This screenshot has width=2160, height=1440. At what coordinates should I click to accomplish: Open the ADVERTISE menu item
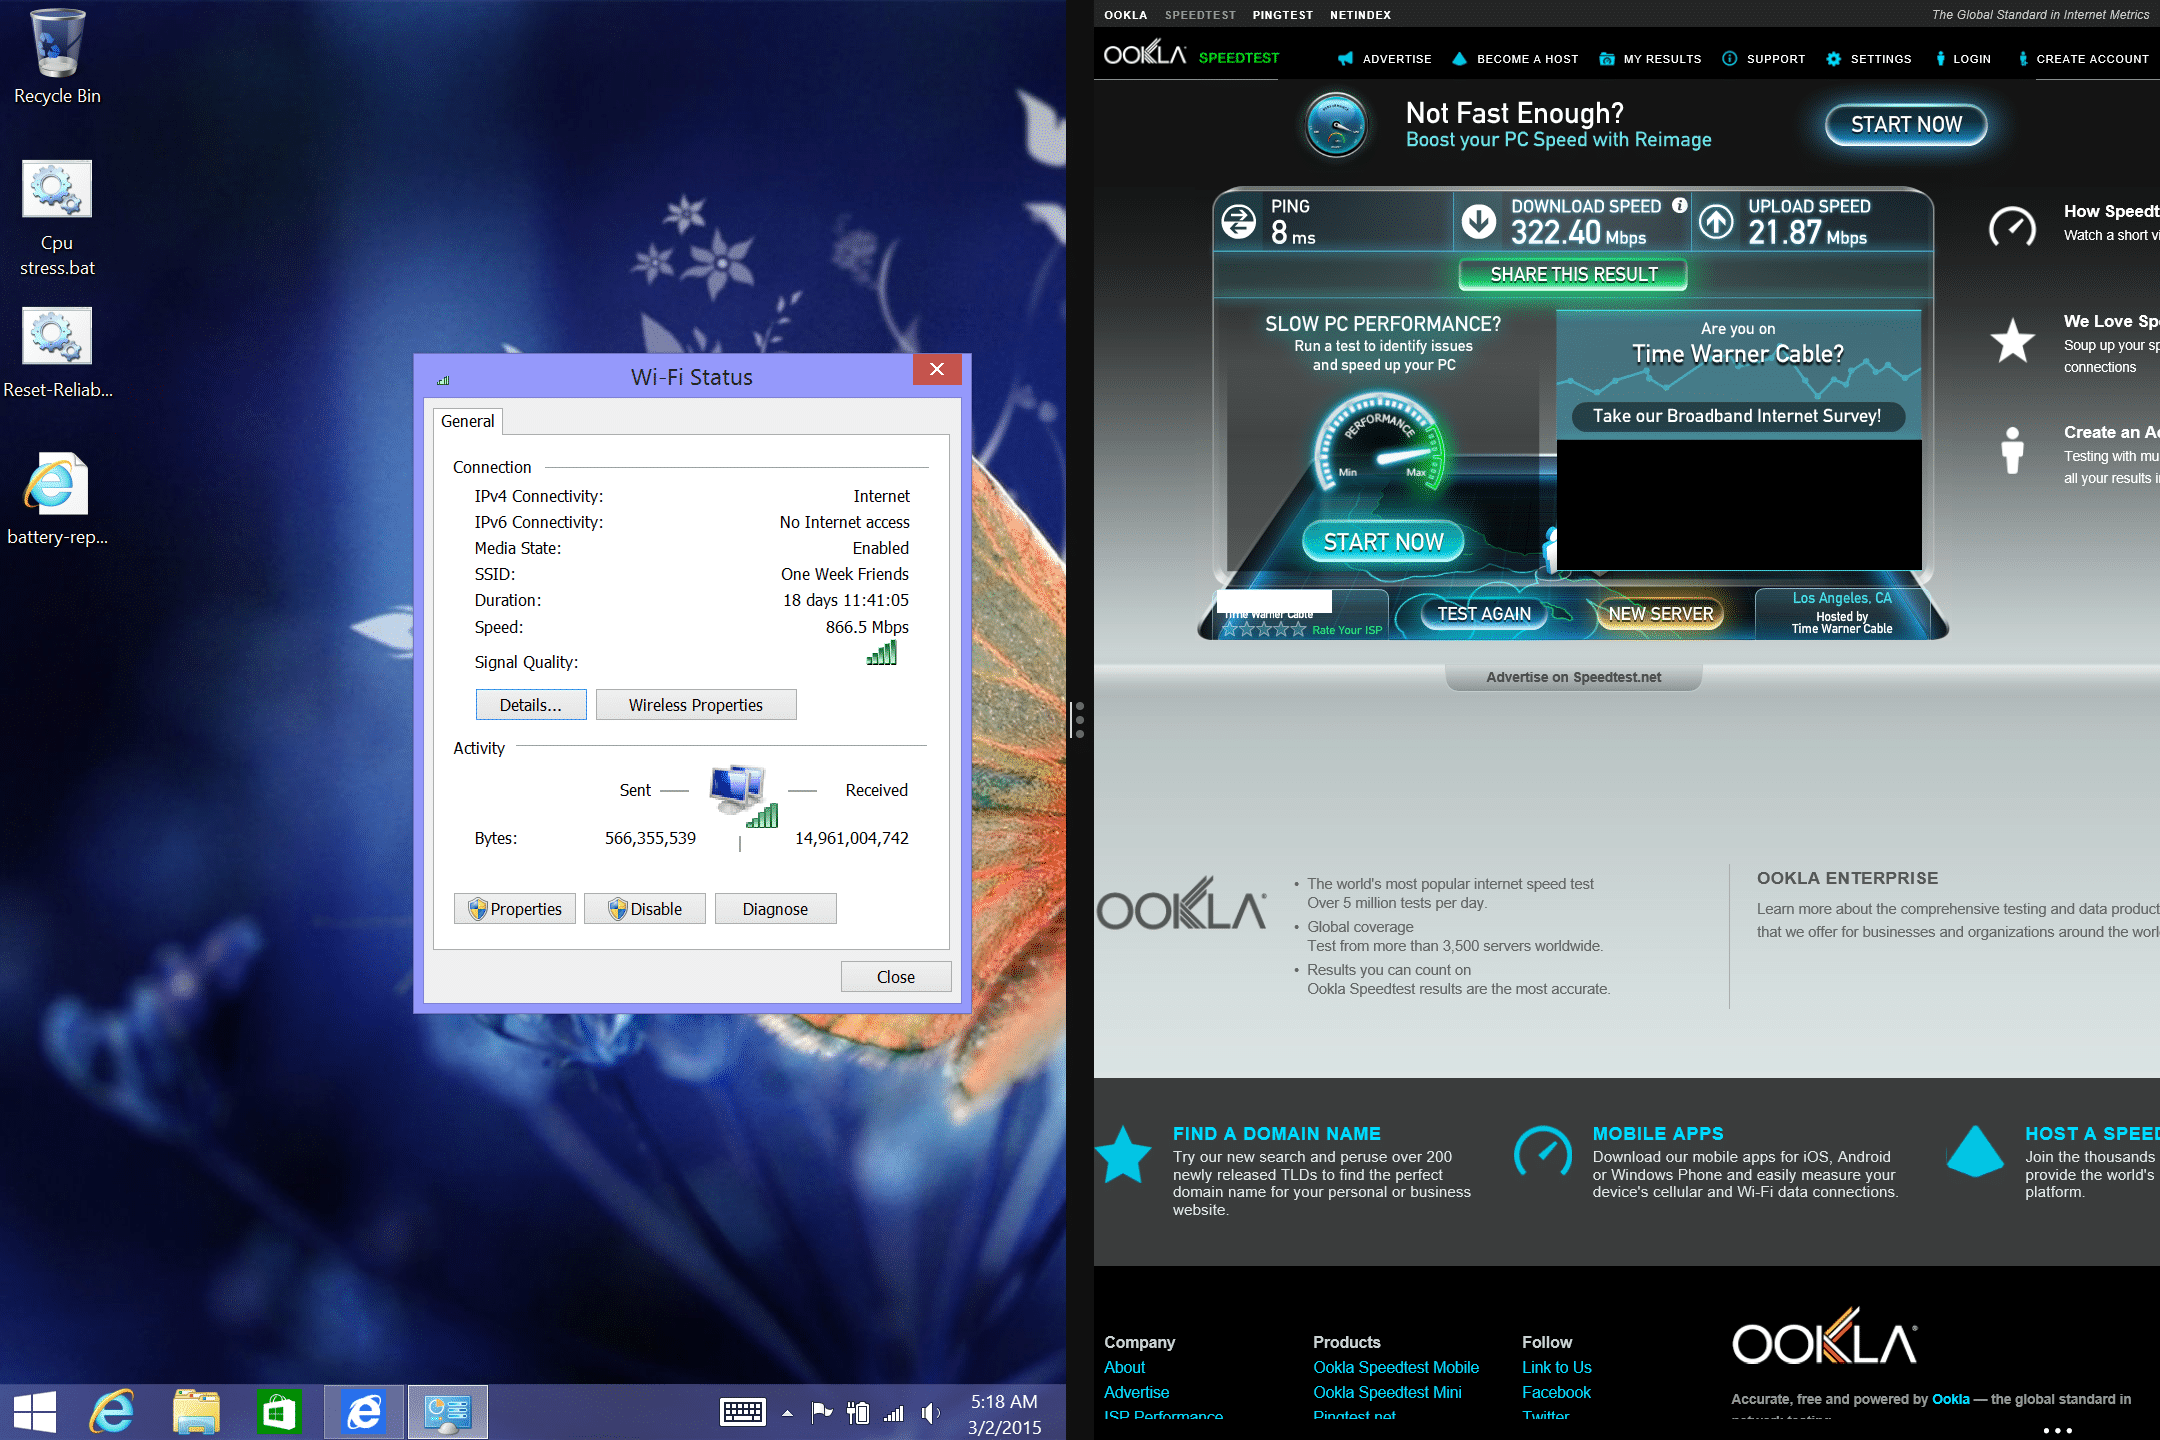pos(1385,59)
